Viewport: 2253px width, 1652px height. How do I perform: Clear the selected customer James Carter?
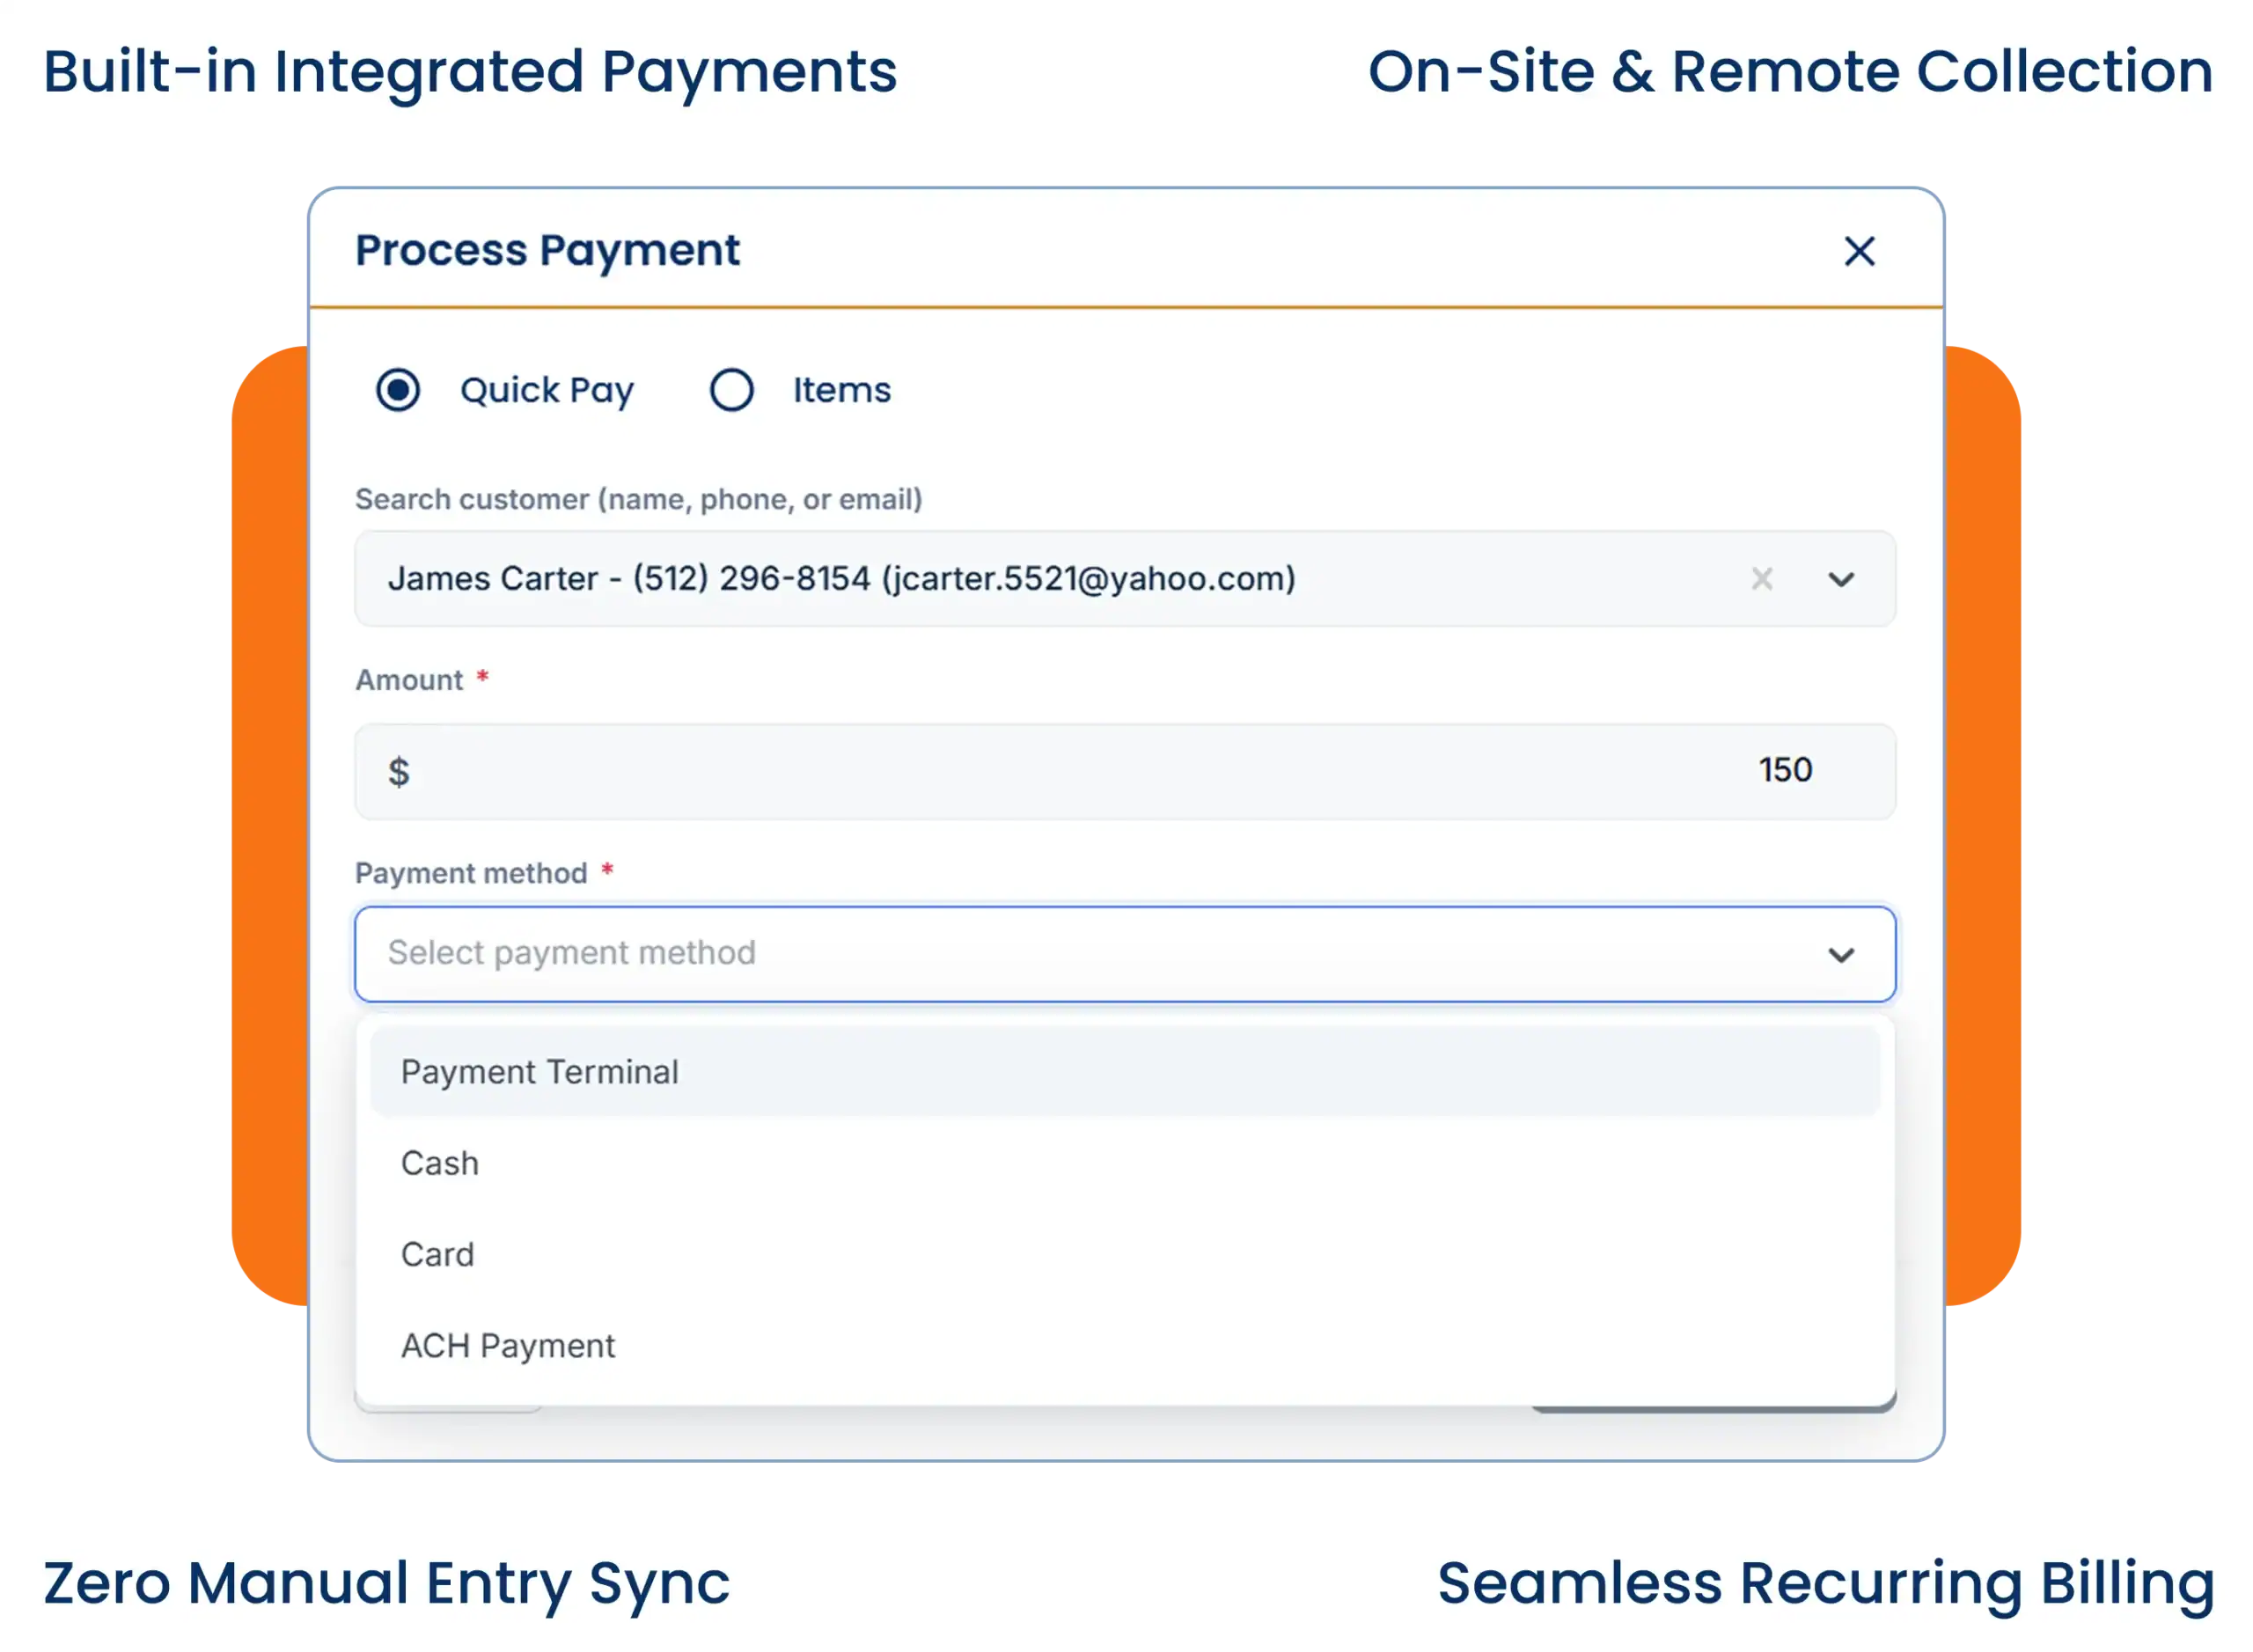[x=1762, y=579]
